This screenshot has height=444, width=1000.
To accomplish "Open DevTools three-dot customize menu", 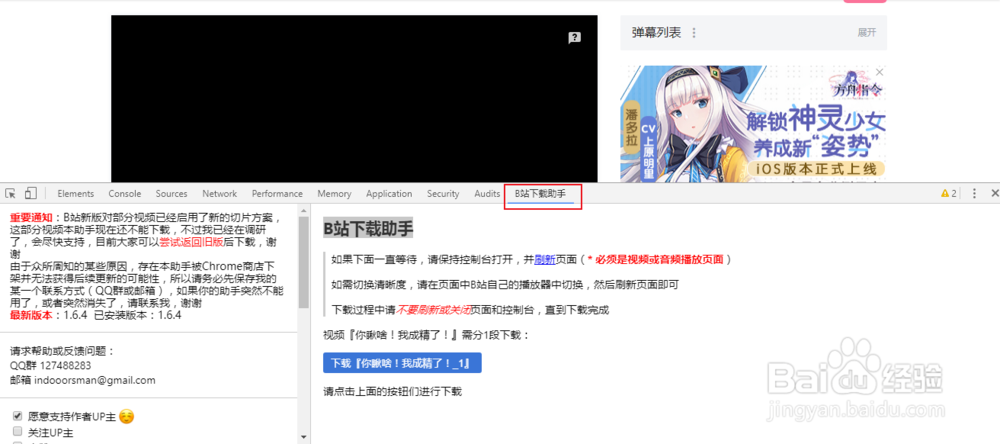I will [974, 193].
